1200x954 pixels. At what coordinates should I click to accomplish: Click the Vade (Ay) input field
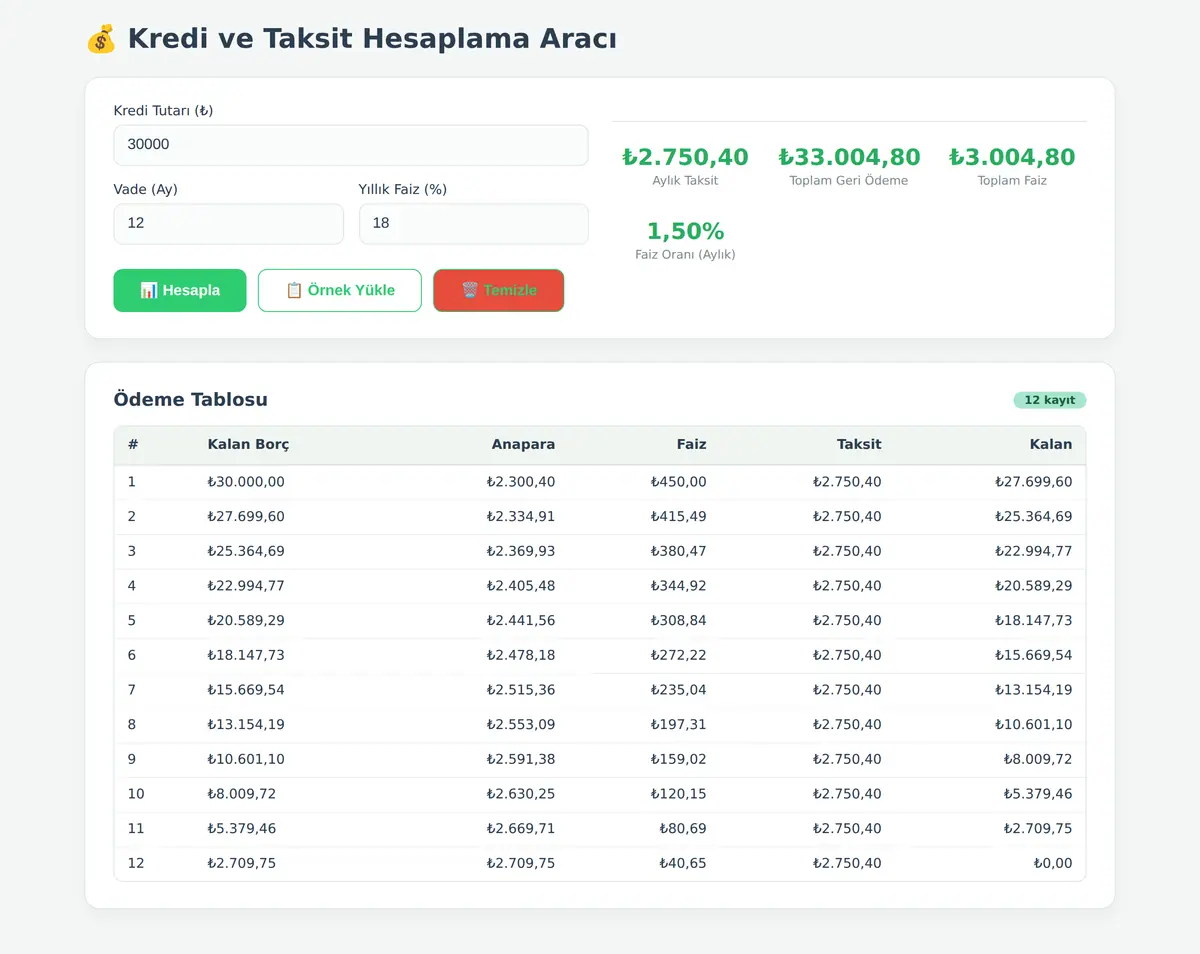point(229,224)
